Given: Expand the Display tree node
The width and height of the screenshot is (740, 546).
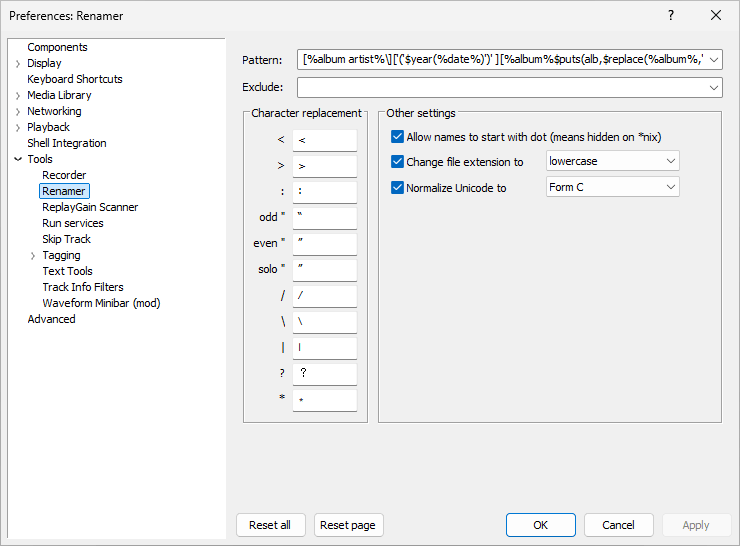Looking at the screenshot, I should (x=18, y=64).
